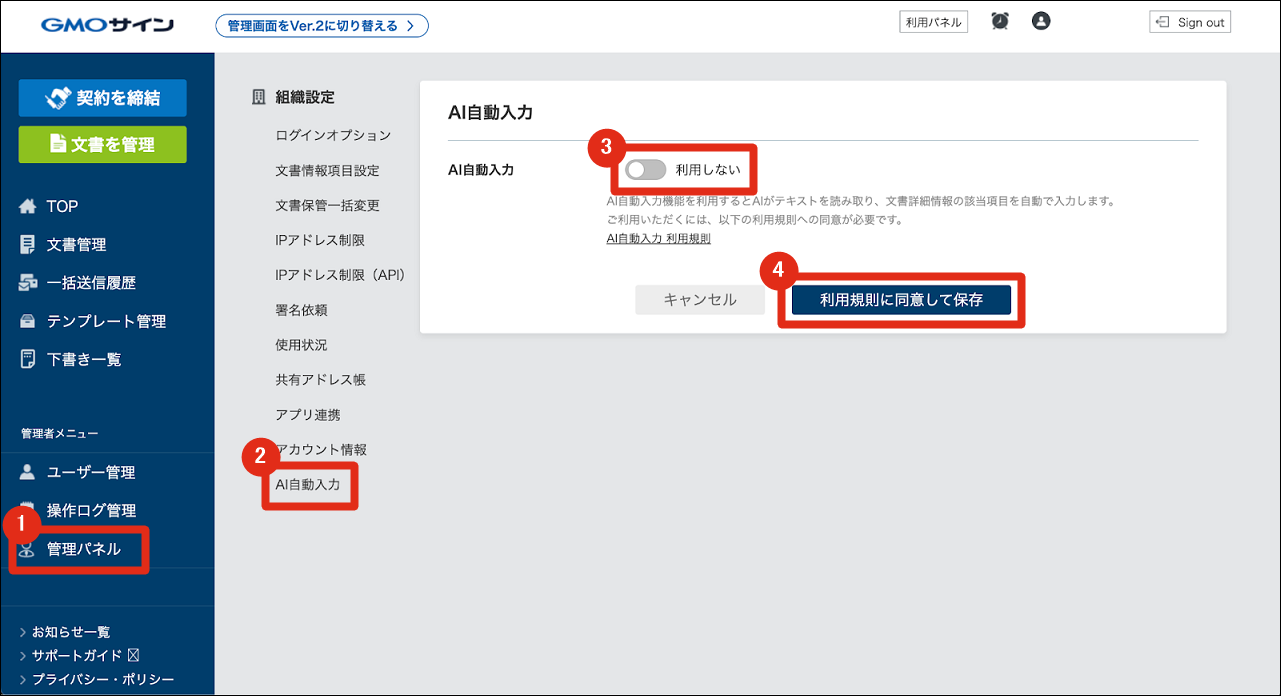1281x696 pixels.
Task: Click the alarm clock notification icon
Action: coord(999,21)
